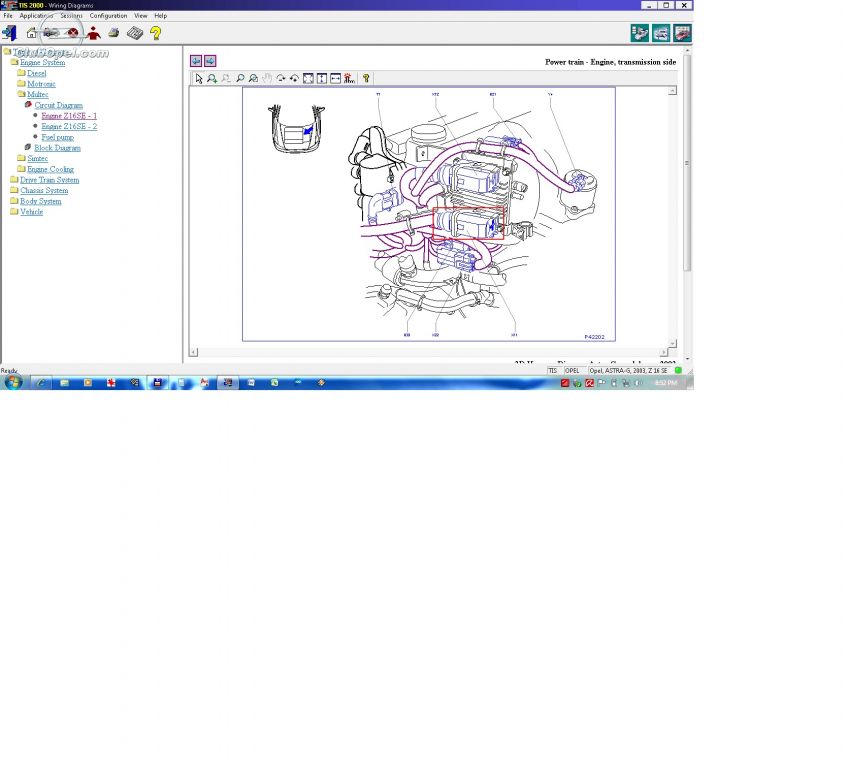Open the View menu
The height and width of the screenshot is (768, 847).
click(x=140, y=16)
